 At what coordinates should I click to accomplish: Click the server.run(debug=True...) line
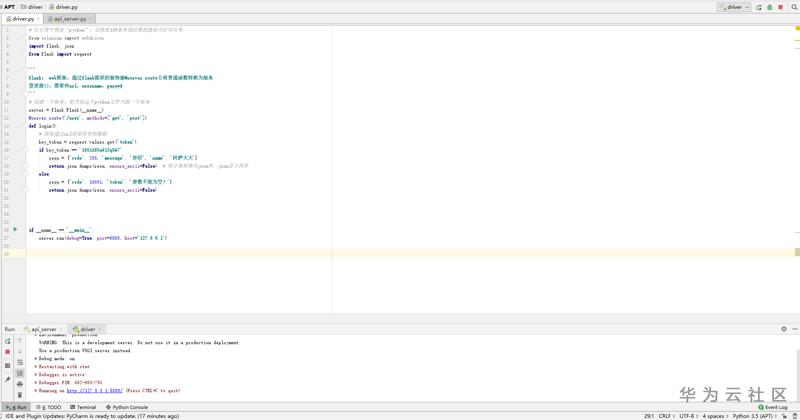pyautogui.click(x=103, y=238)
